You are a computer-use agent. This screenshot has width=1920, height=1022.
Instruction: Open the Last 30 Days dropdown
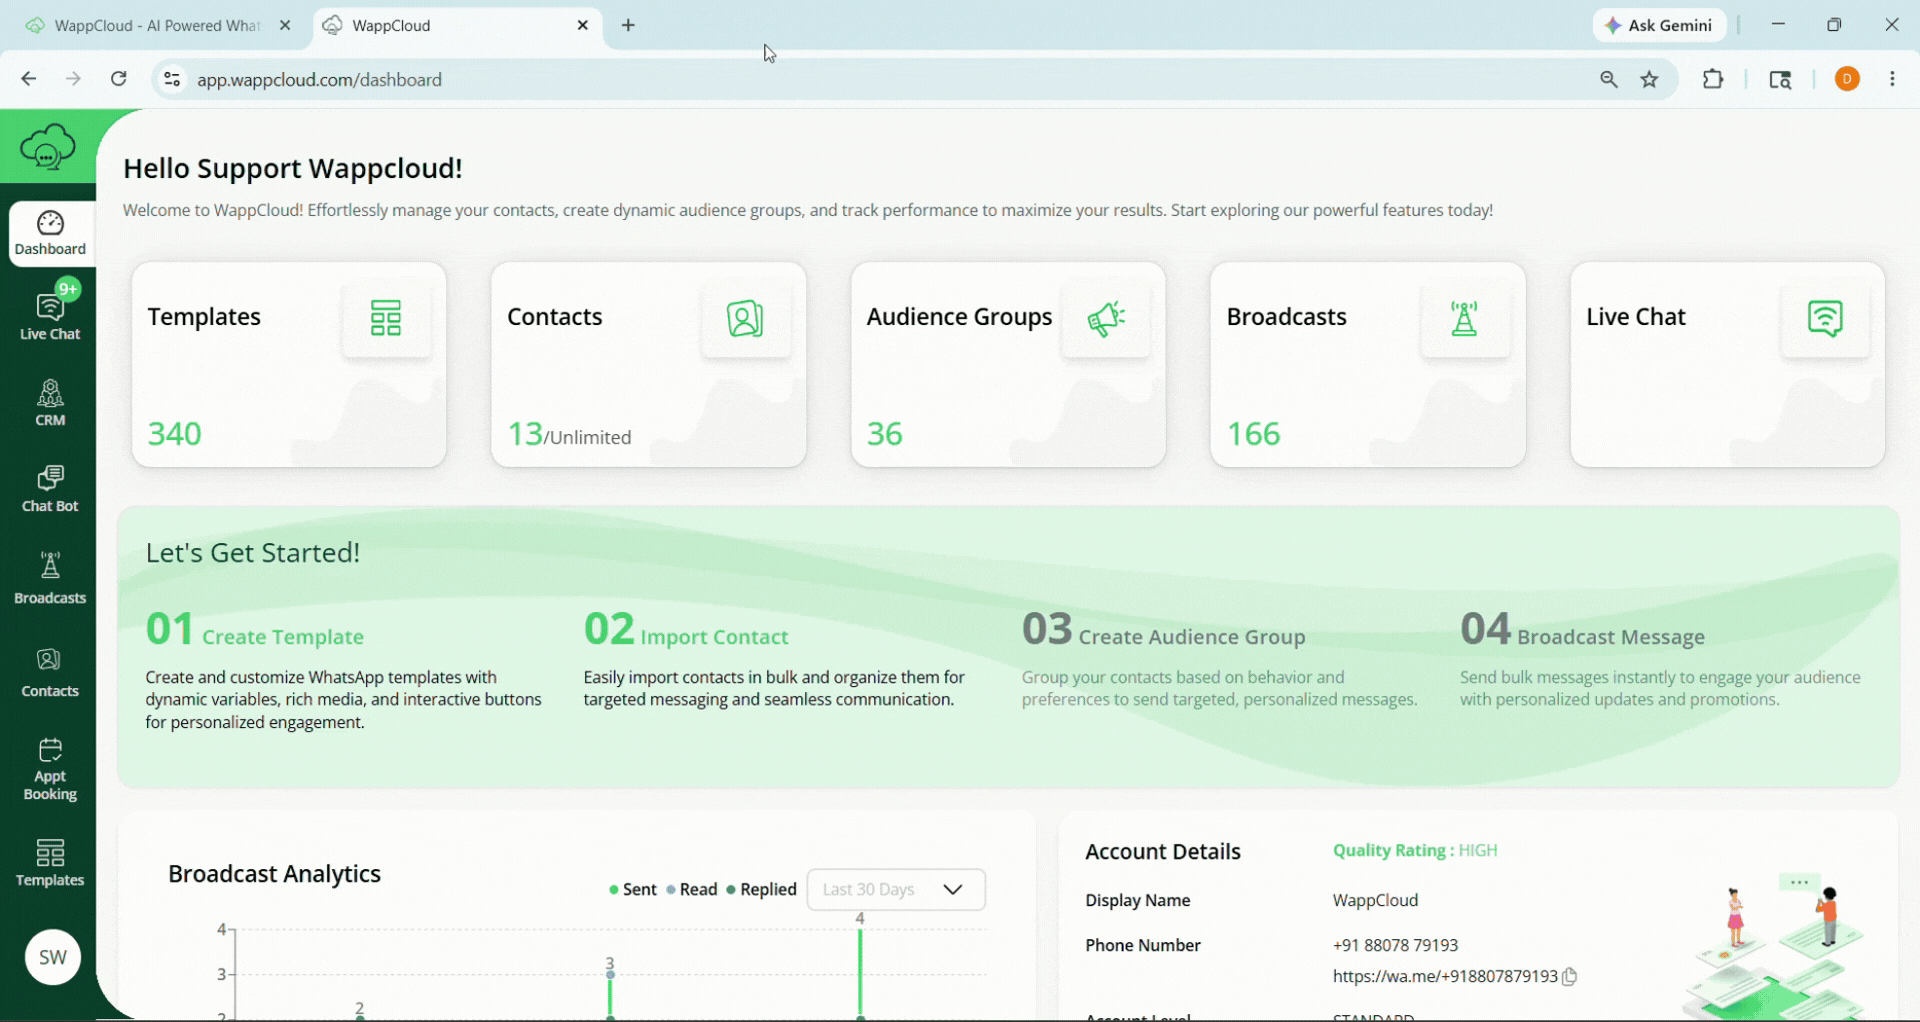(x=896, y=890)
